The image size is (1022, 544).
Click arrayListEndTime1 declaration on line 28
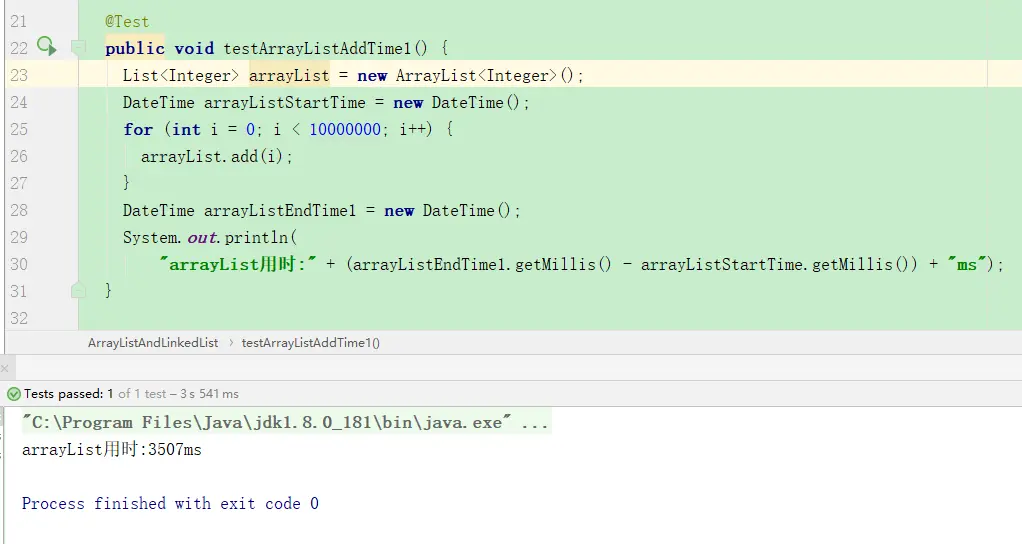pos(280,210)
